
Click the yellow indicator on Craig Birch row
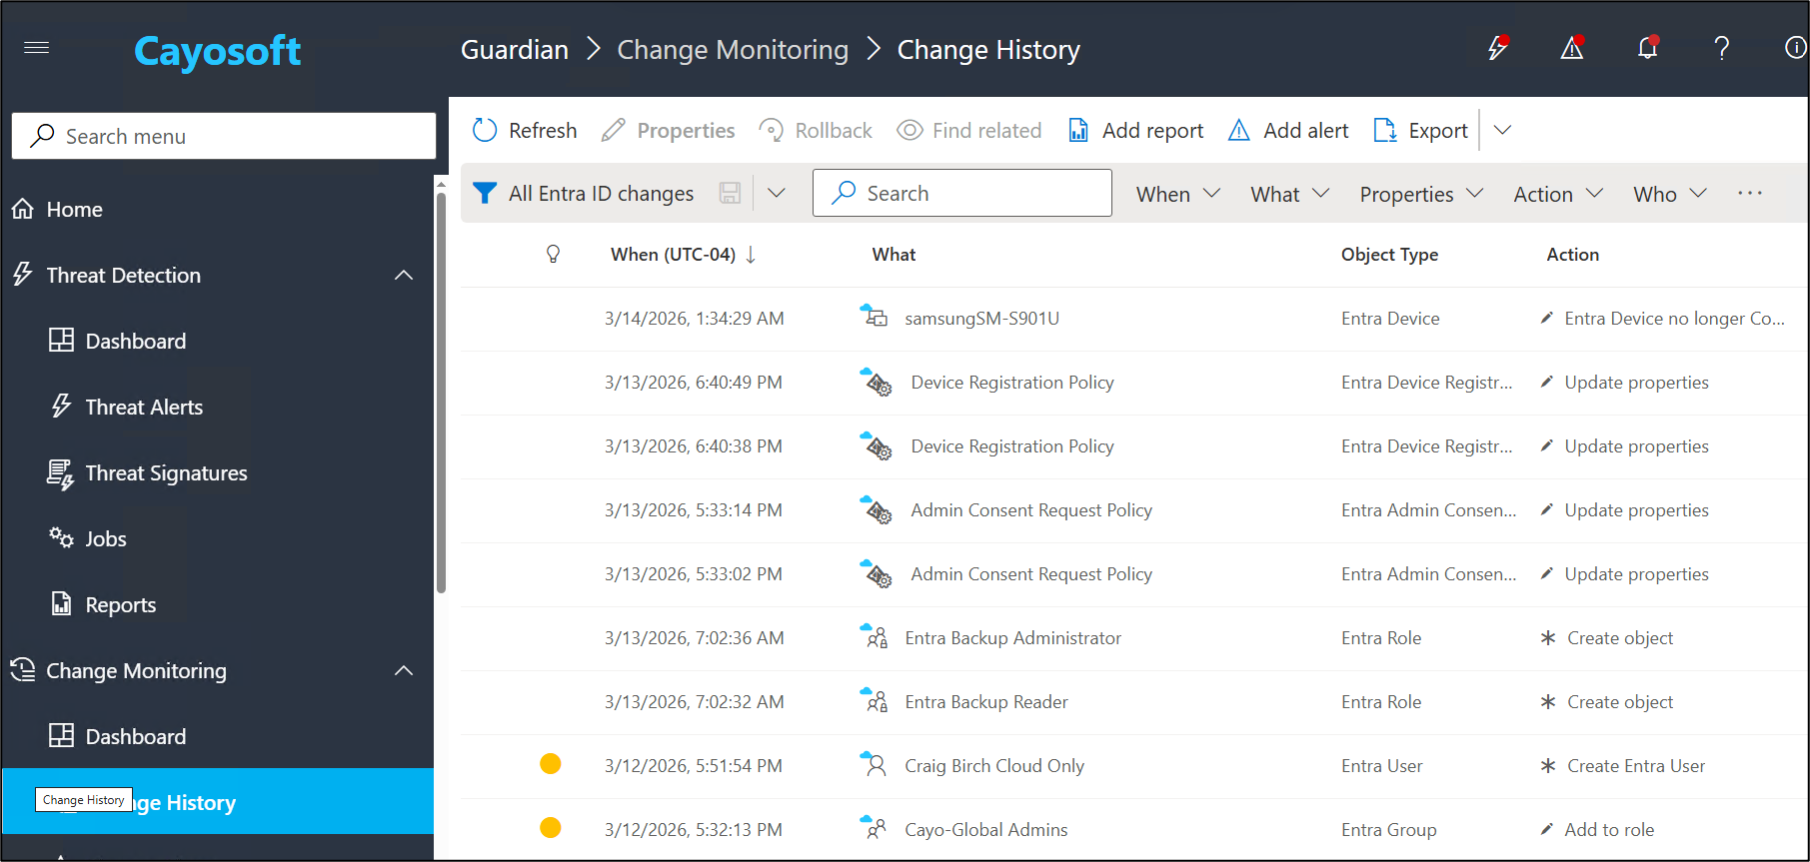tap(550, 765)
